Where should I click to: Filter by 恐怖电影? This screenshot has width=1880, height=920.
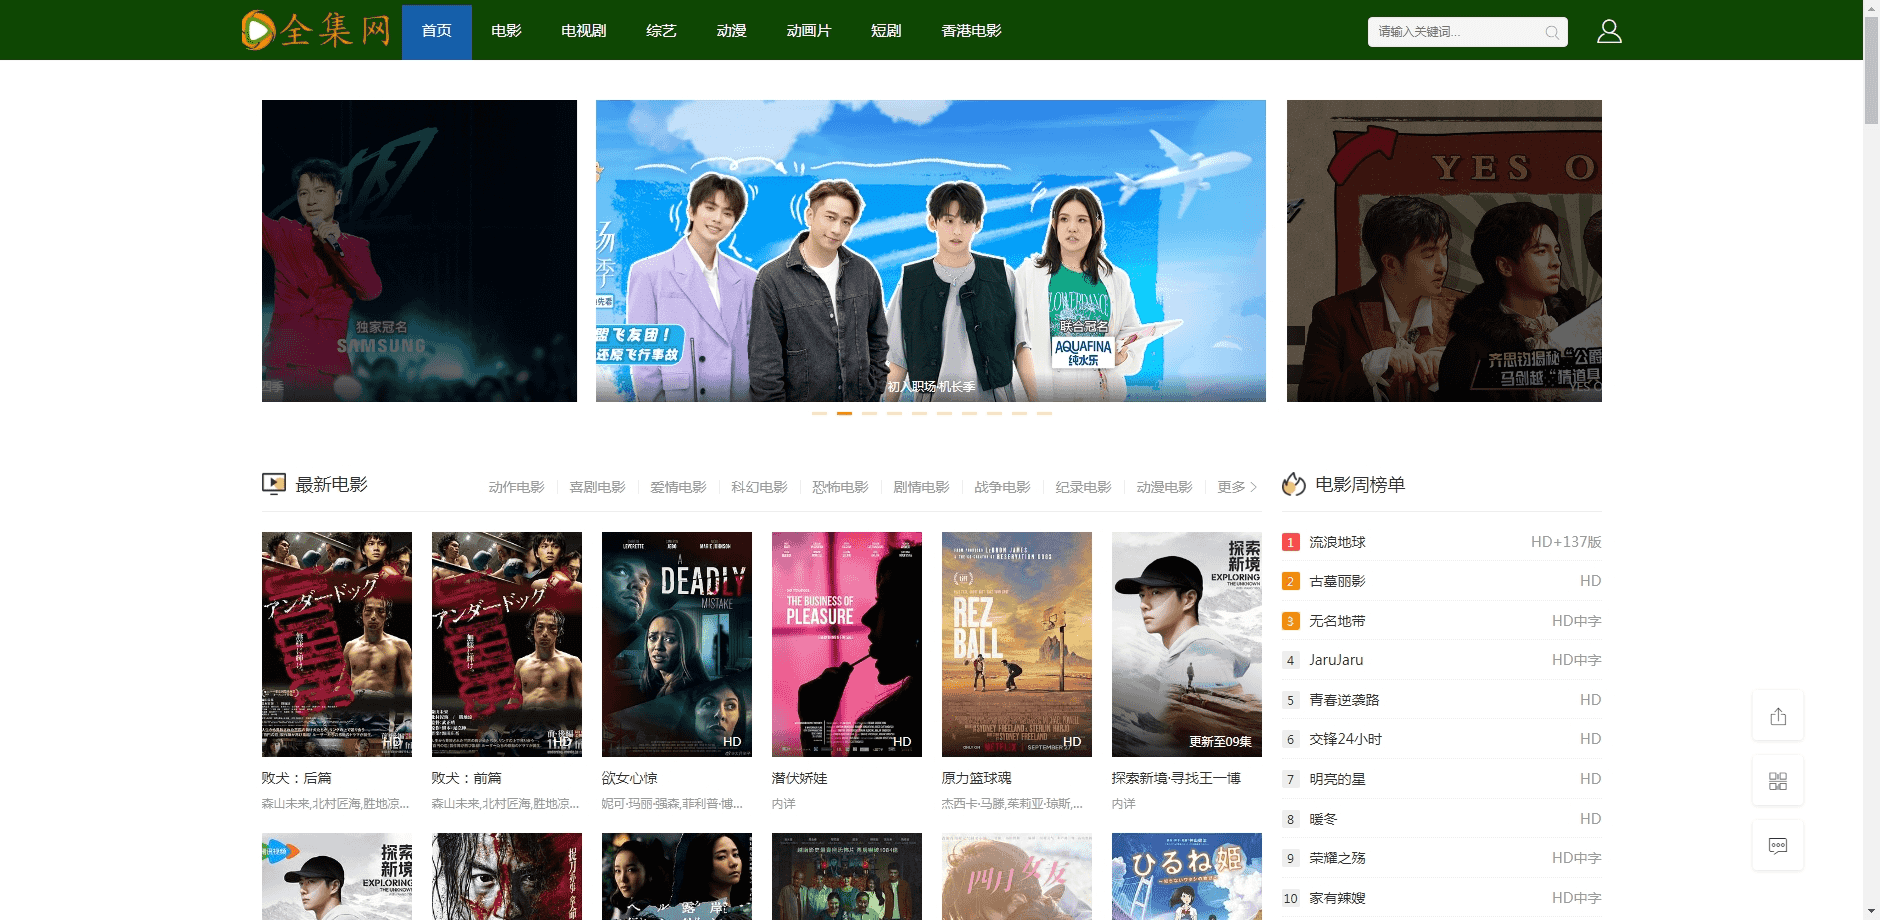pyautogui.click(x=841, y=487)
